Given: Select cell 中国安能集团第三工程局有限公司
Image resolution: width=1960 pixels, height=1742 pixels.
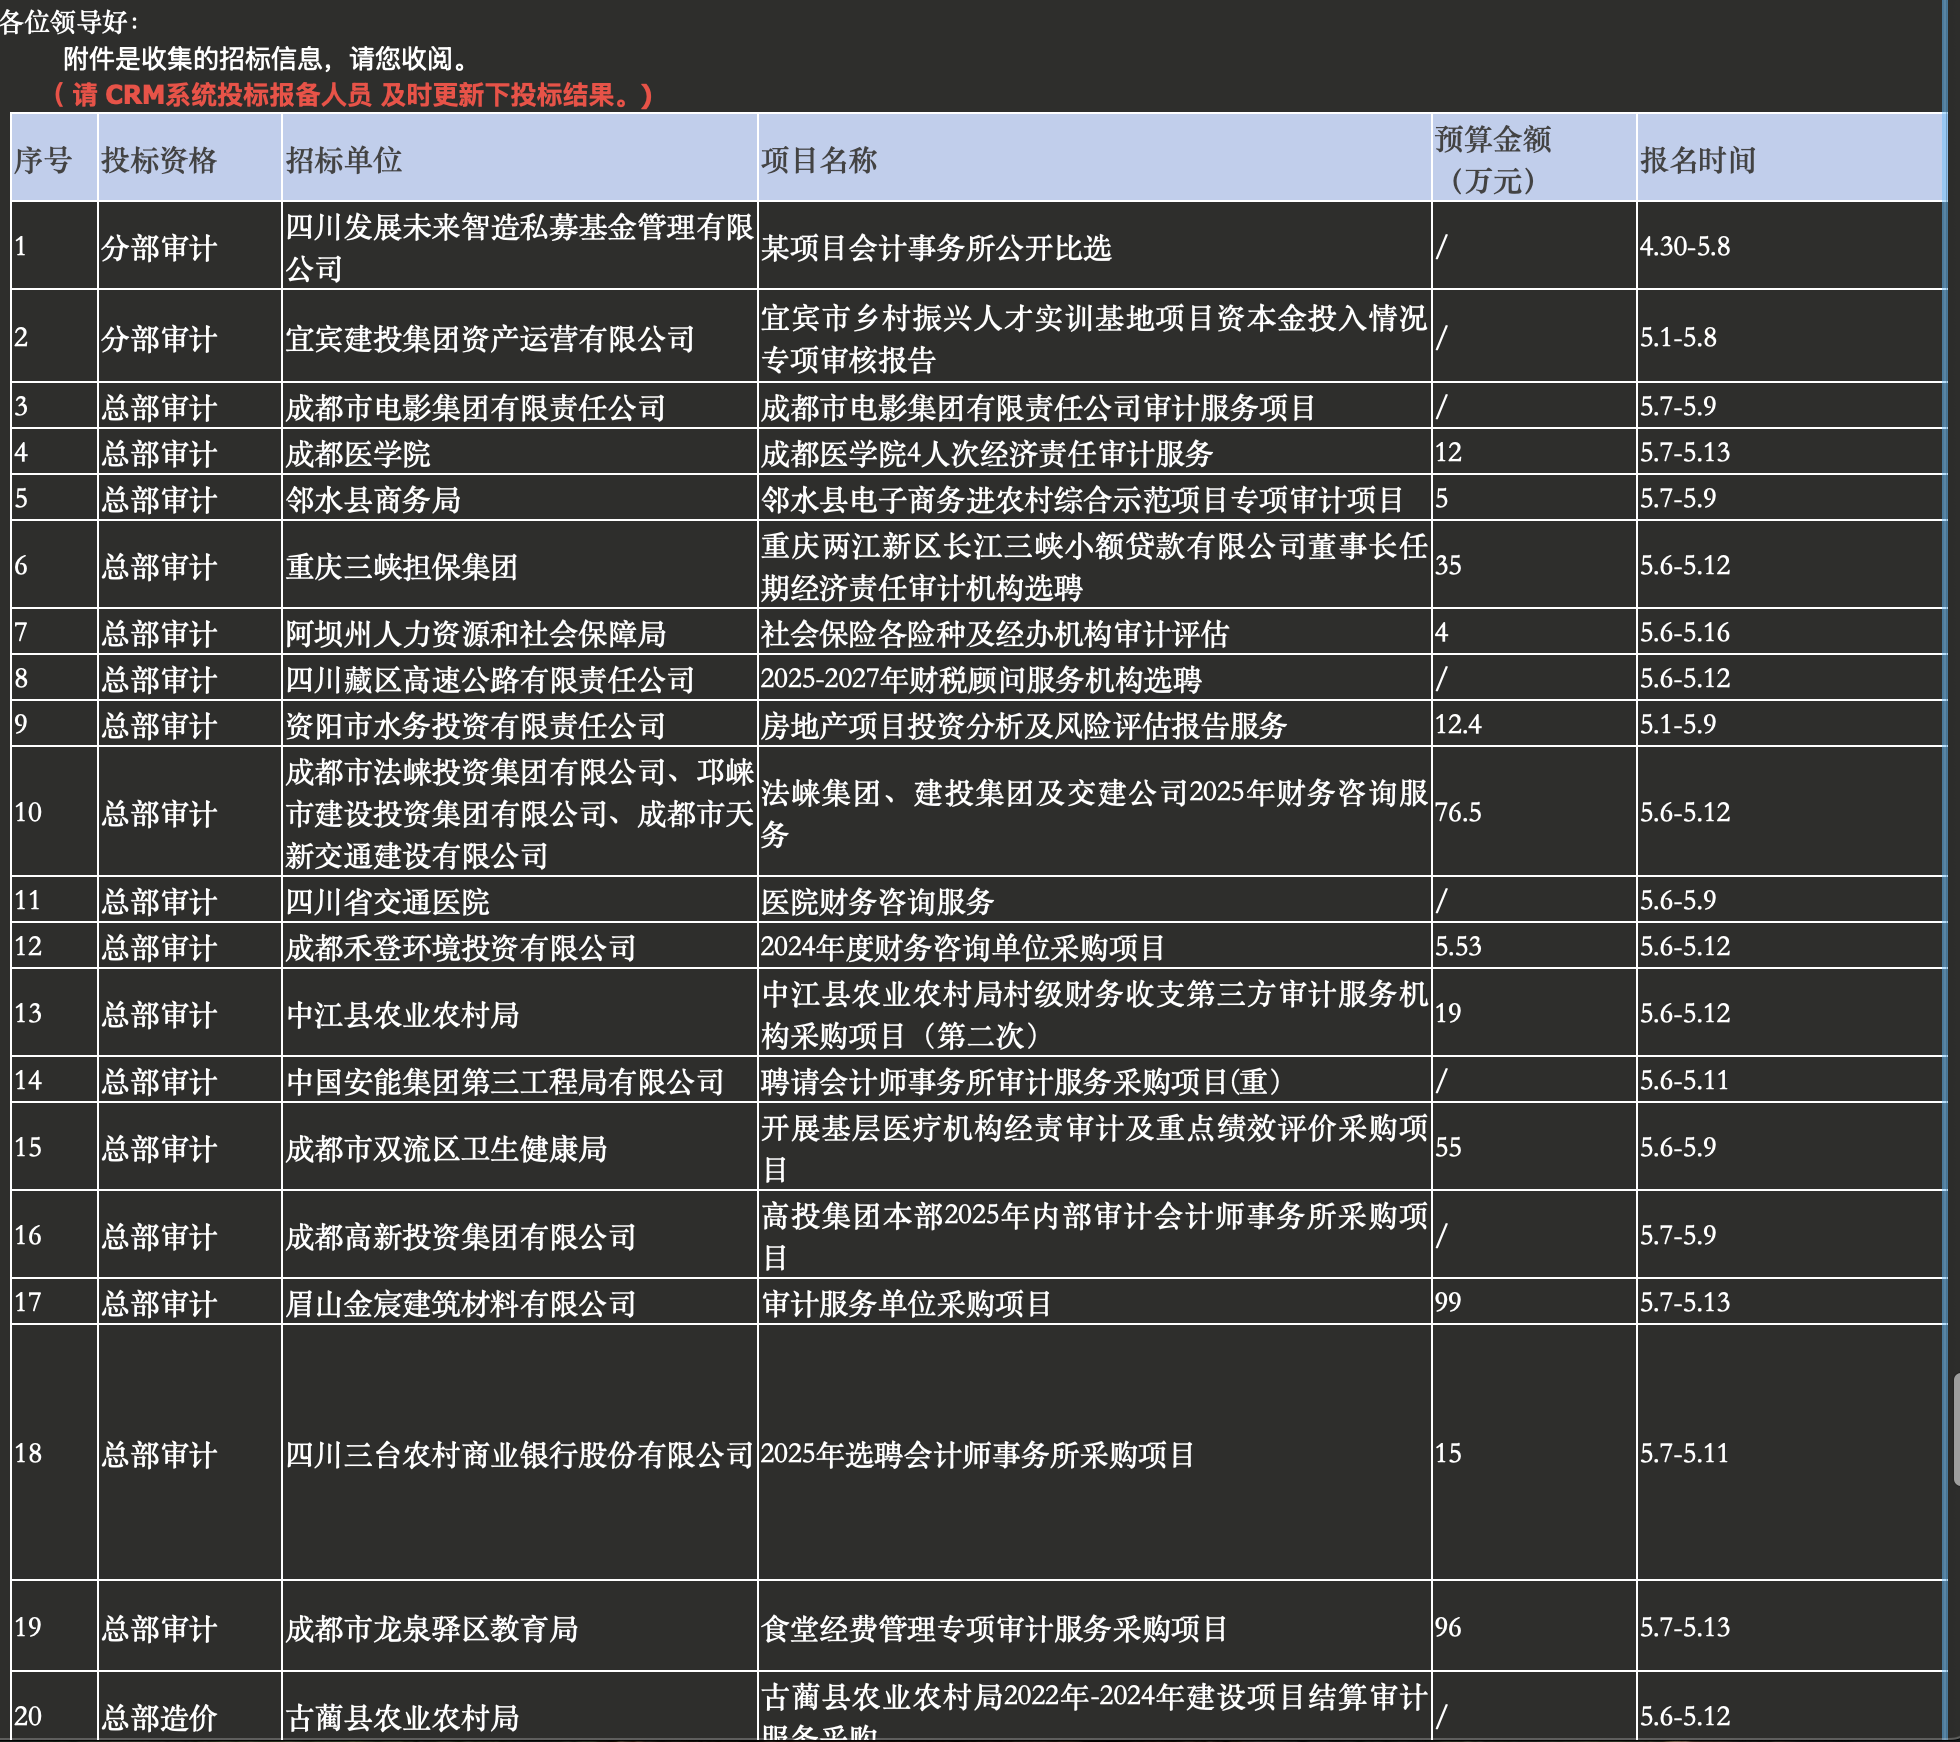Looking at the screenshot, I should pyautogui.click(x=520, y=1080).
